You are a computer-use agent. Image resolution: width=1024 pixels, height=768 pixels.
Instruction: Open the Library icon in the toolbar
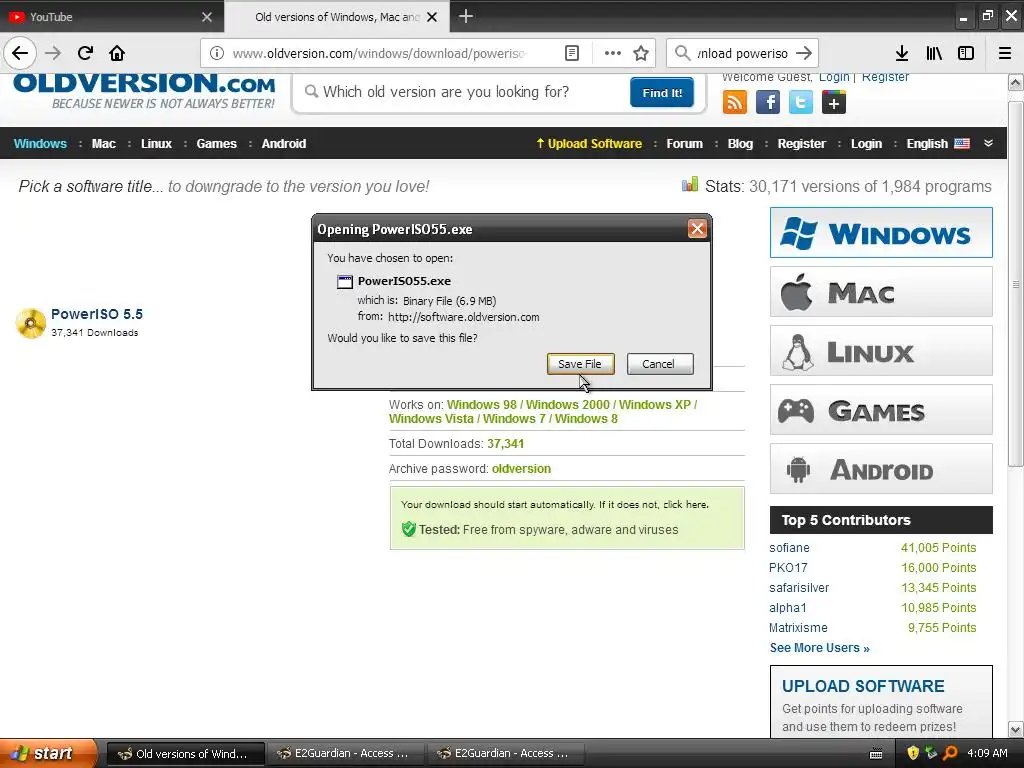[x=934, y=53]
